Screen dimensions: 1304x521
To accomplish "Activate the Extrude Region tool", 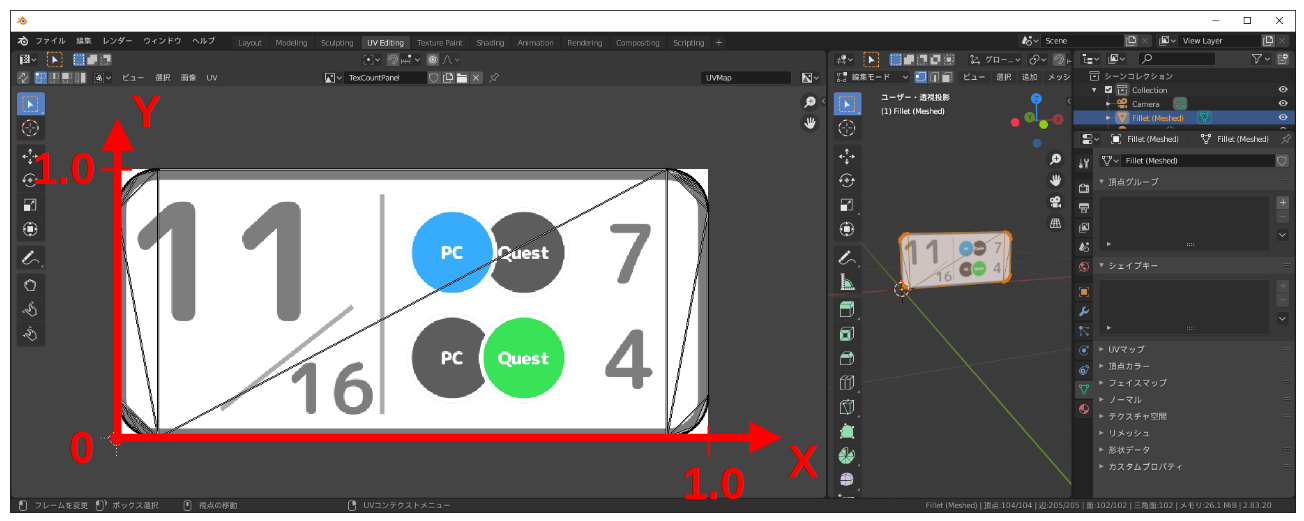I will point(847,309).
